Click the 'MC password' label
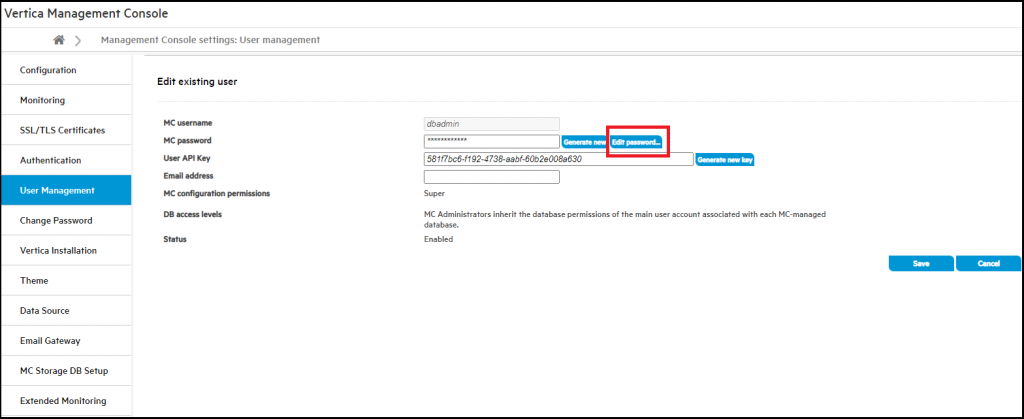Viewport: 1024px width, 419px height. pos(187,140)
